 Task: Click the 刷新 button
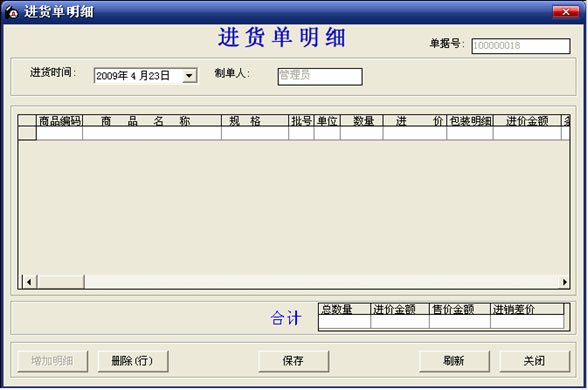[x=454, y=361]
